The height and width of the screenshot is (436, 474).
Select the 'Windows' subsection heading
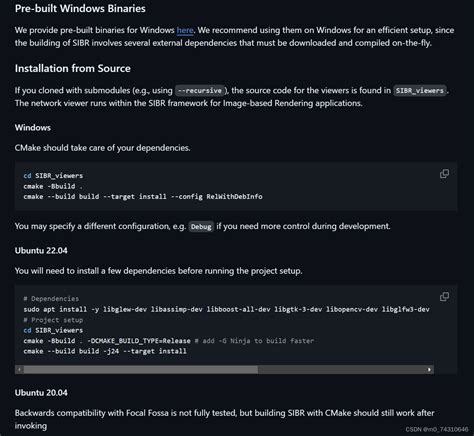click(33, 128)
